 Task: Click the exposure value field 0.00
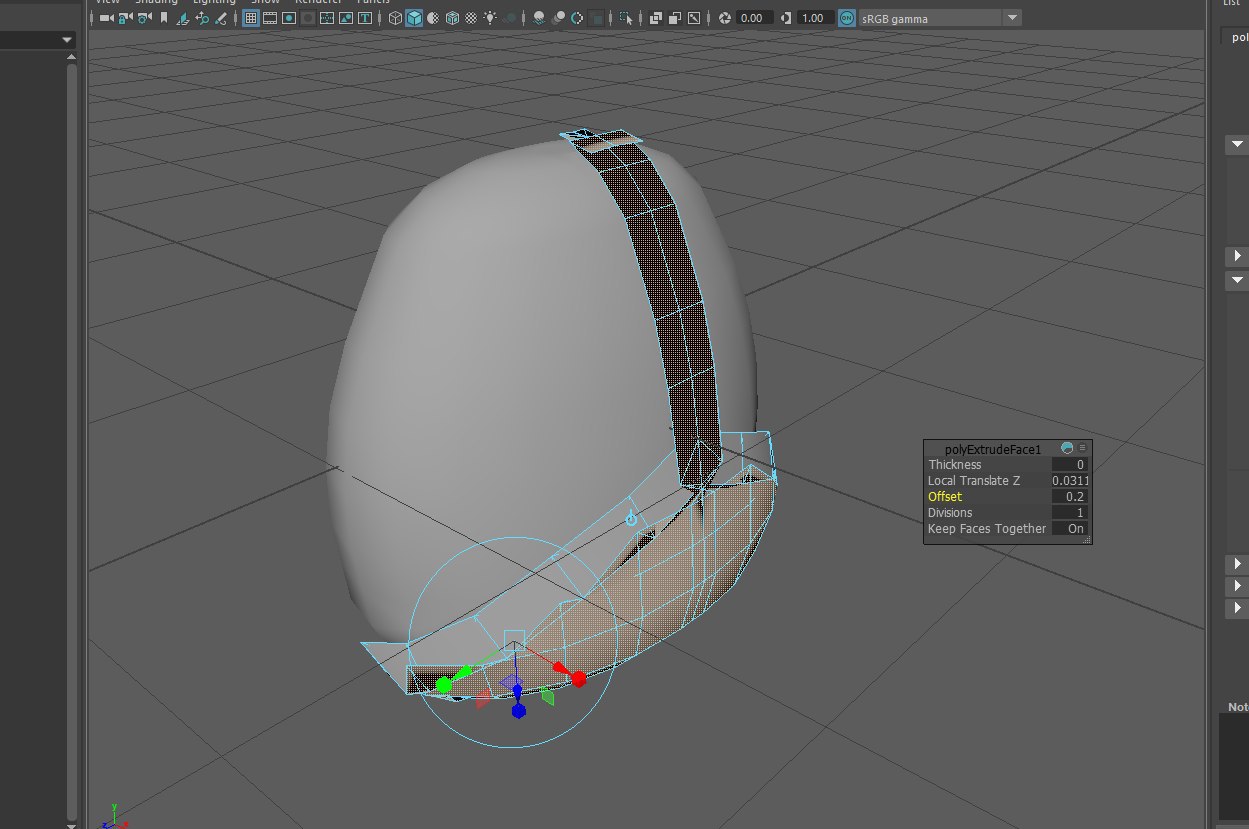pyautogui.click(x=754, y=18)
